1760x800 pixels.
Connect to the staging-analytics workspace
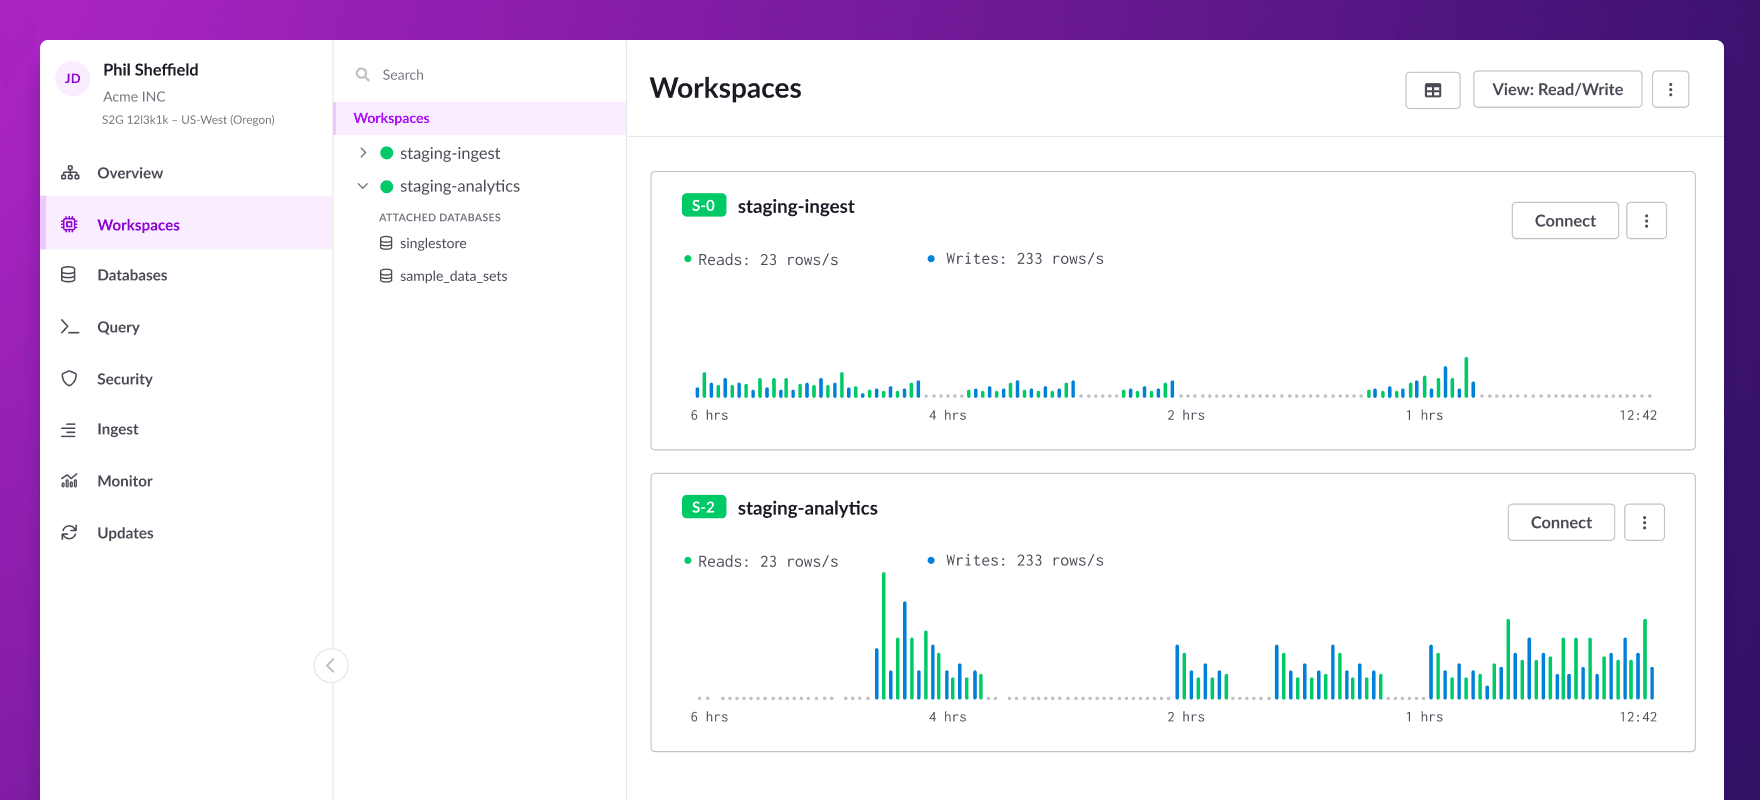[x=1561, y=522]
